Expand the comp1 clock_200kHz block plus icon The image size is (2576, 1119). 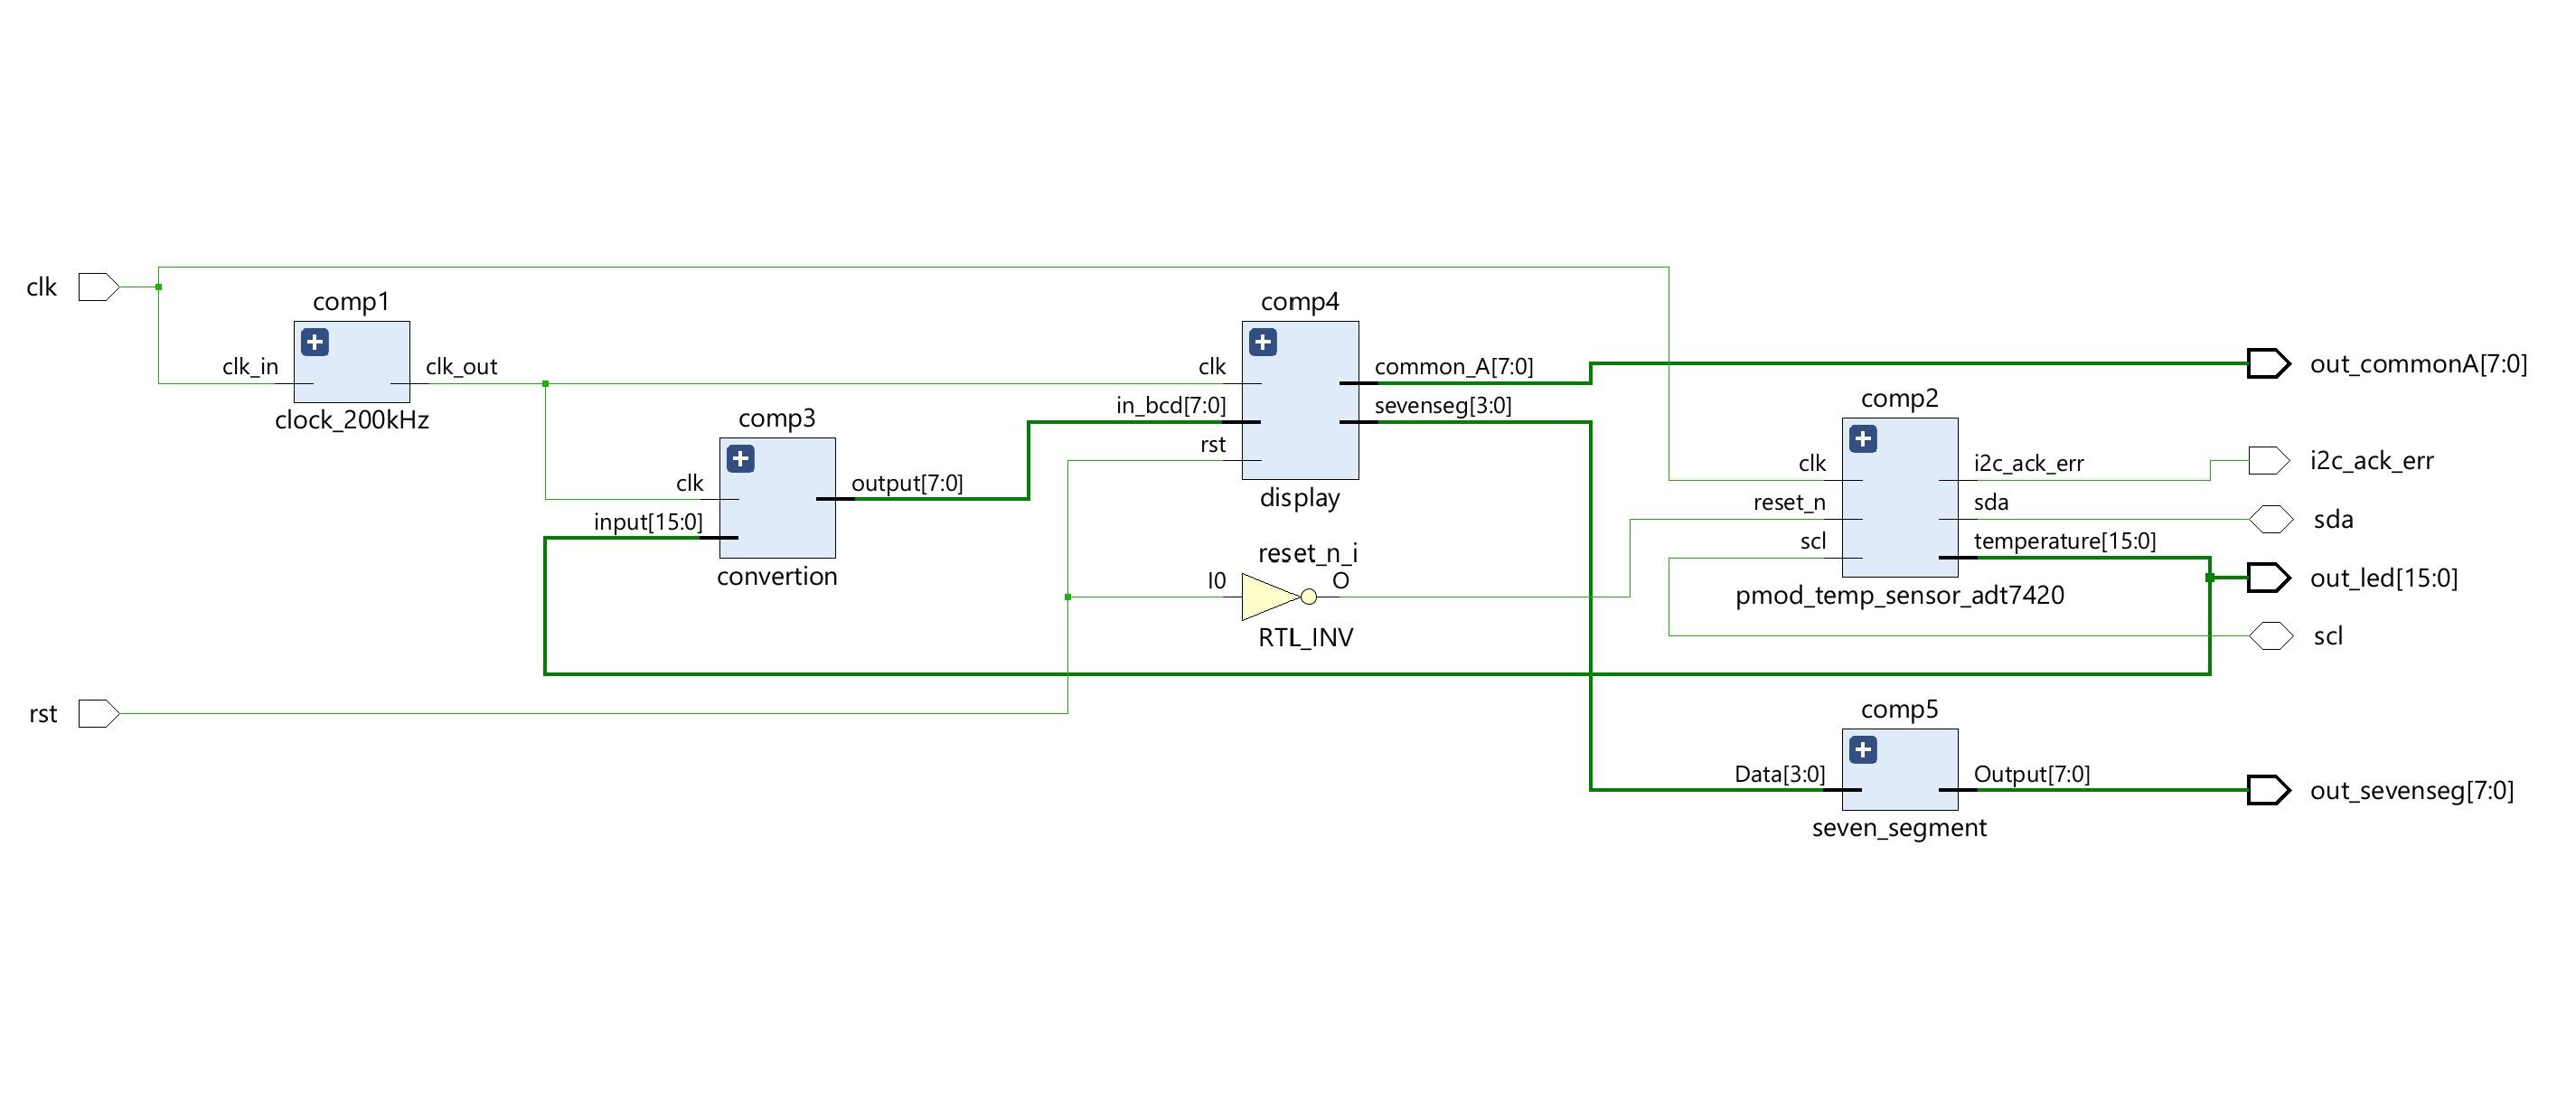tap(315, 343)
